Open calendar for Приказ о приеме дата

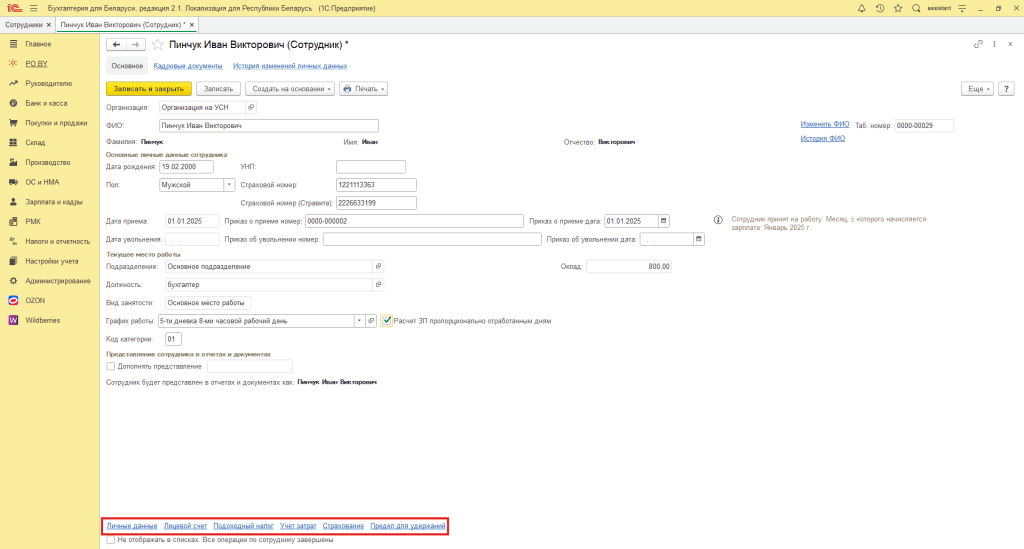[x=664, y=221]
